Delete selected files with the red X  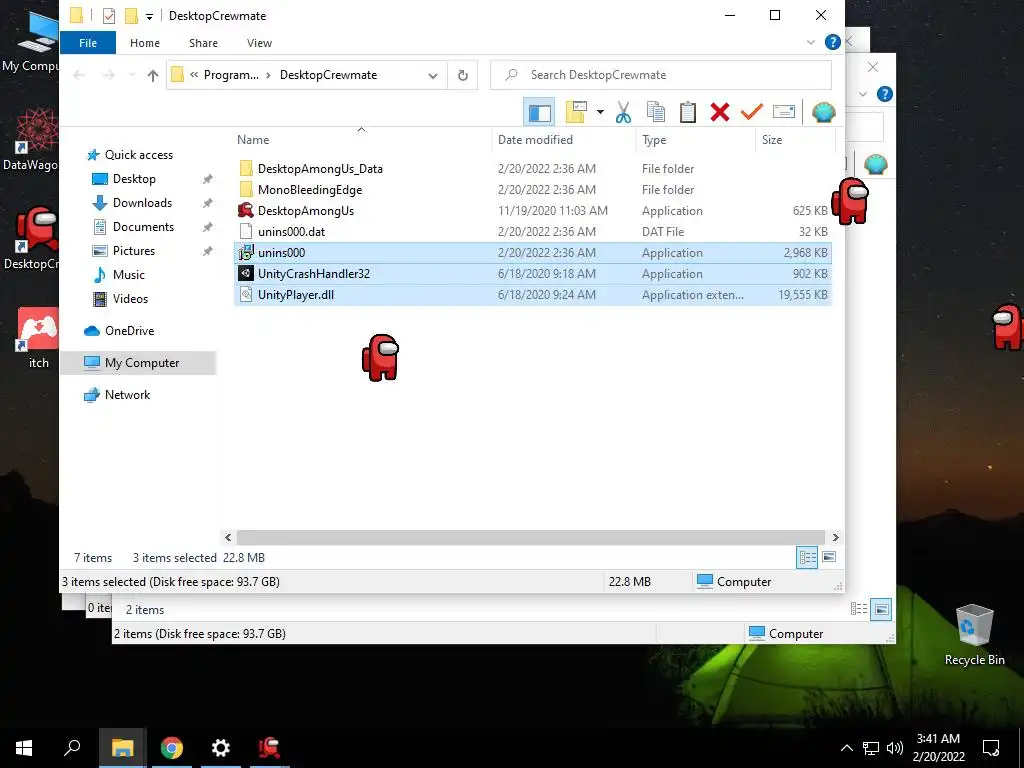(720, 112)
